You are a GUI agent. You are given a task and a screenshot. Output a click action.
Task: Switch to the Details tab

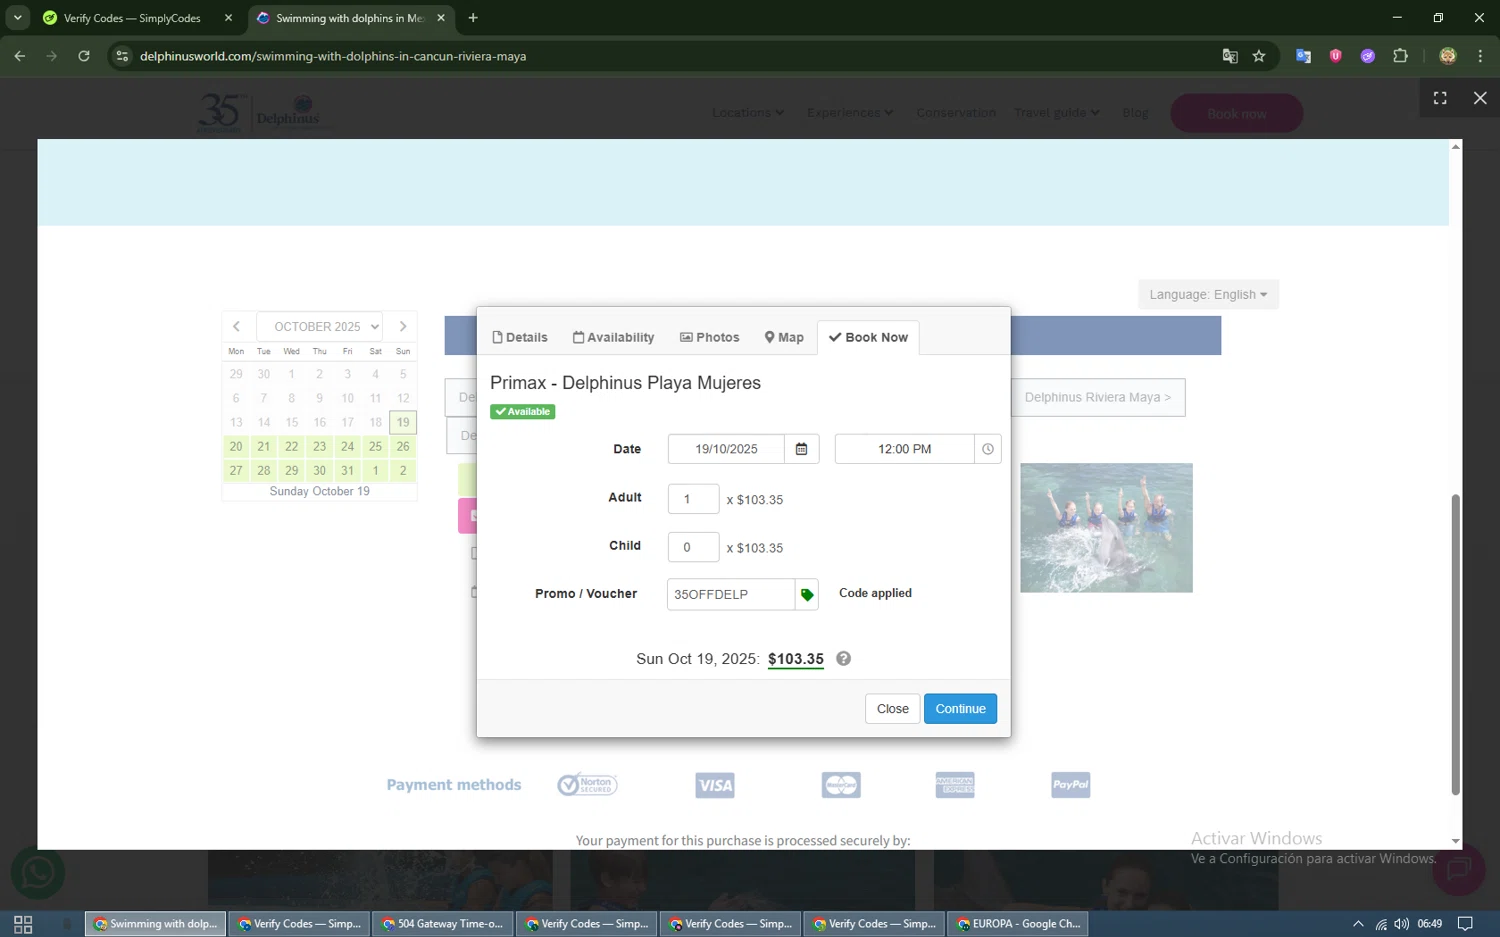[x=520, y=337]
